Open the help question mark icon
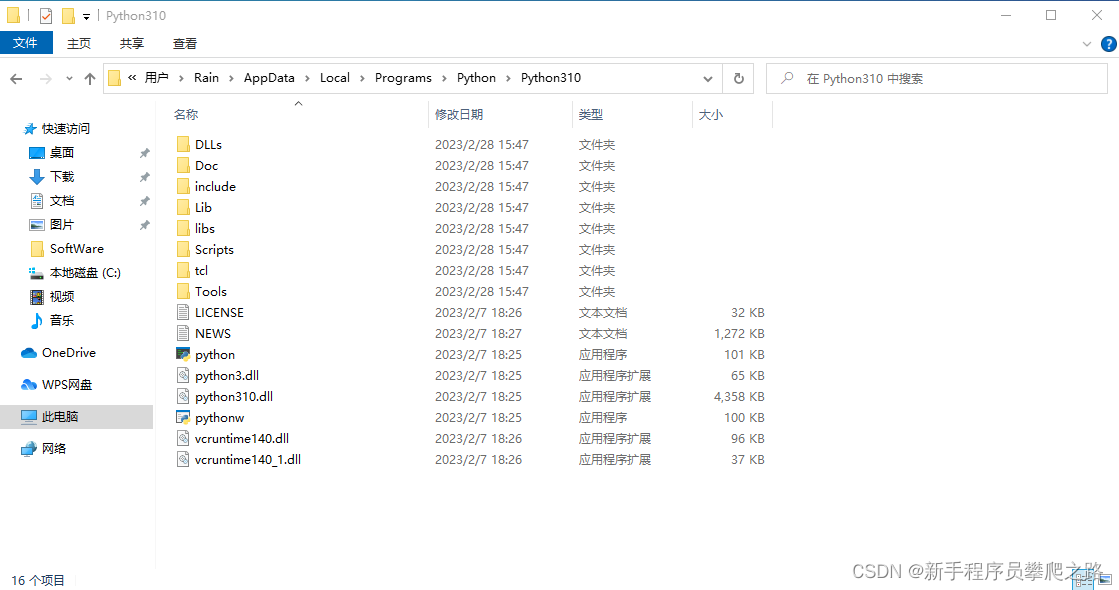The image size is (1119, 590). (1108, 44)
